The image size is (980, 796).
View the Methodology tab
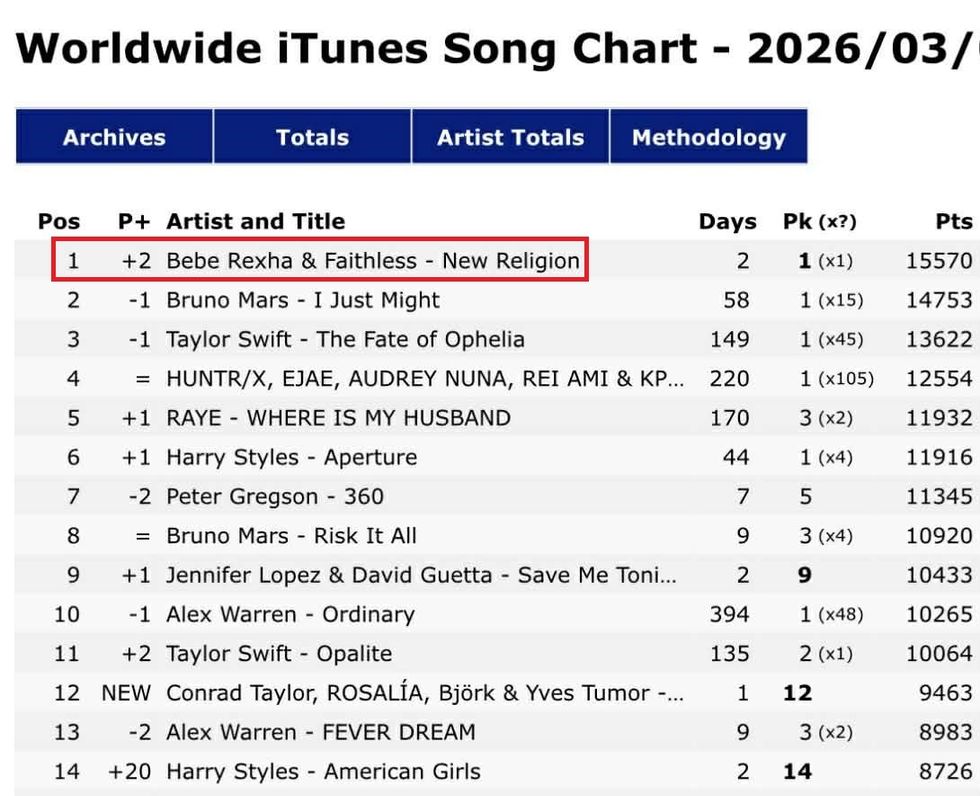[x=708, y=137]
